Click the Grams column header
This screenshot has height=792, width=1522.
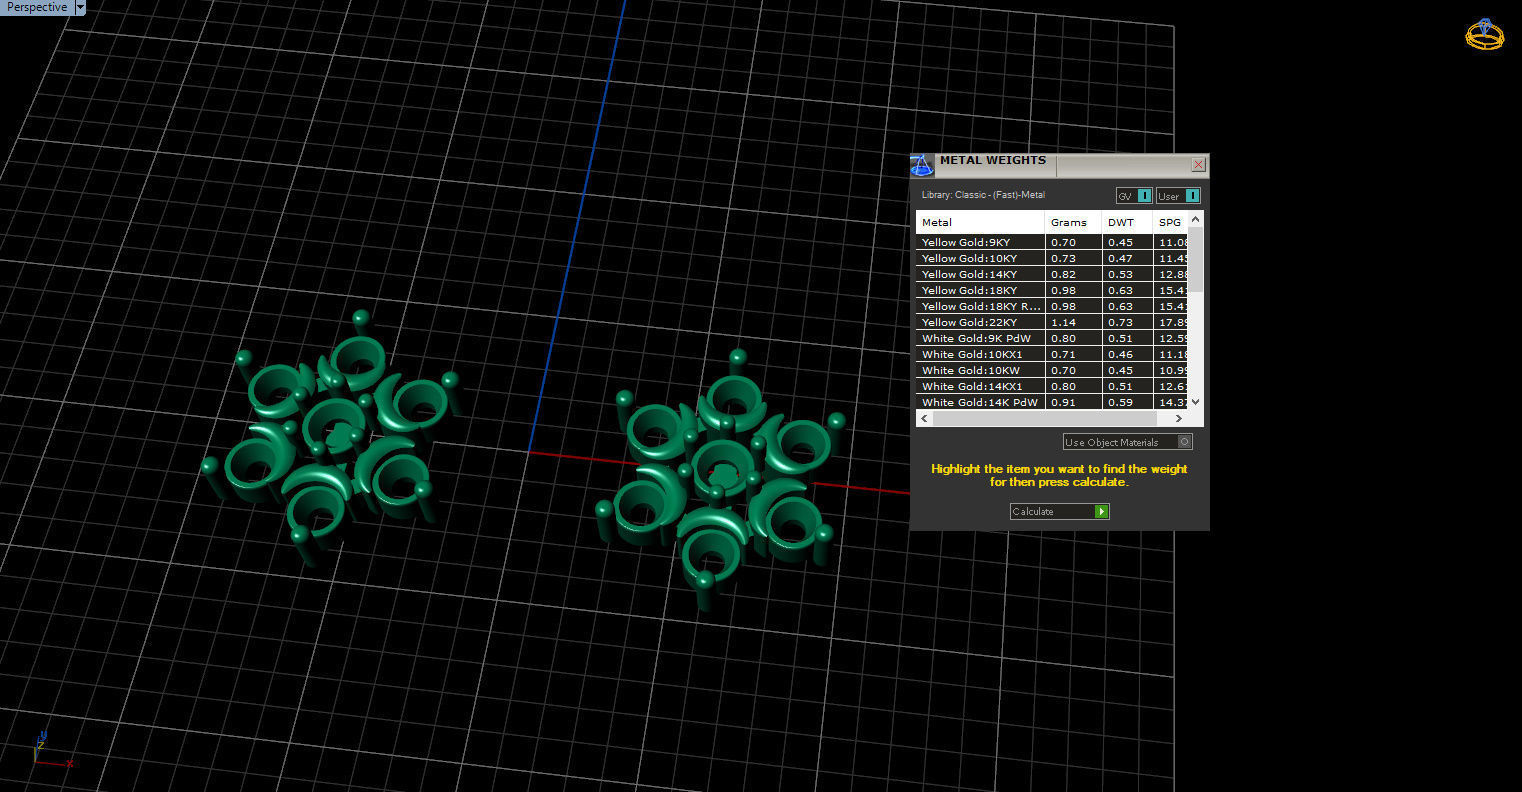click(x=1074, y=222)
